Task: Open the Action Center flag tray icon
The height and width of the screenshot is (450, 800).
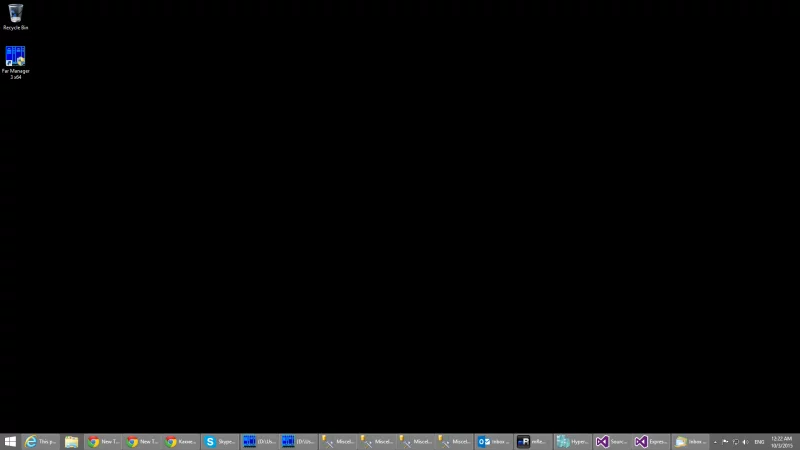Action: tap(725, 442)
